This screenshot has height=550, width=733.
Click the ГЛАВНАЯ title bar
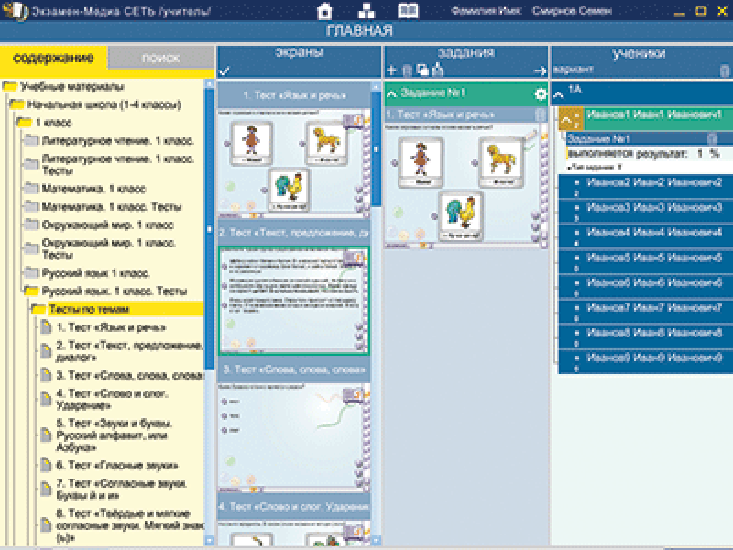pyautogui.click(x=359, y=31)
